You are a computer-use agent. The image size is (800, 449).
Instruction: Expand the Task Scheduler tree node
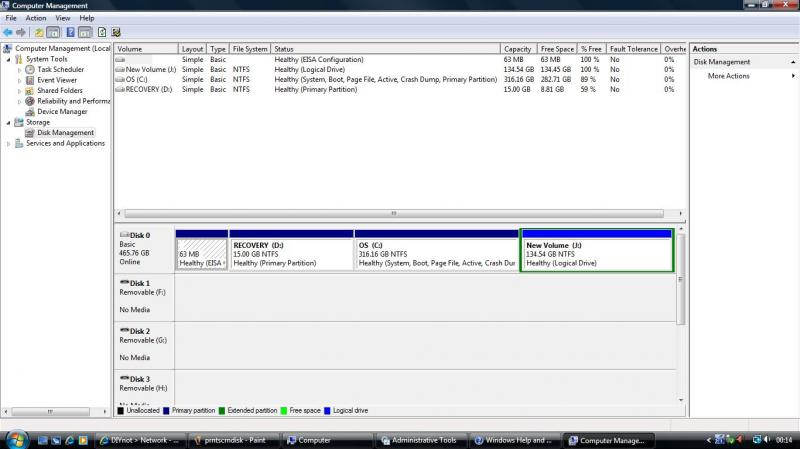coord(19,70)
